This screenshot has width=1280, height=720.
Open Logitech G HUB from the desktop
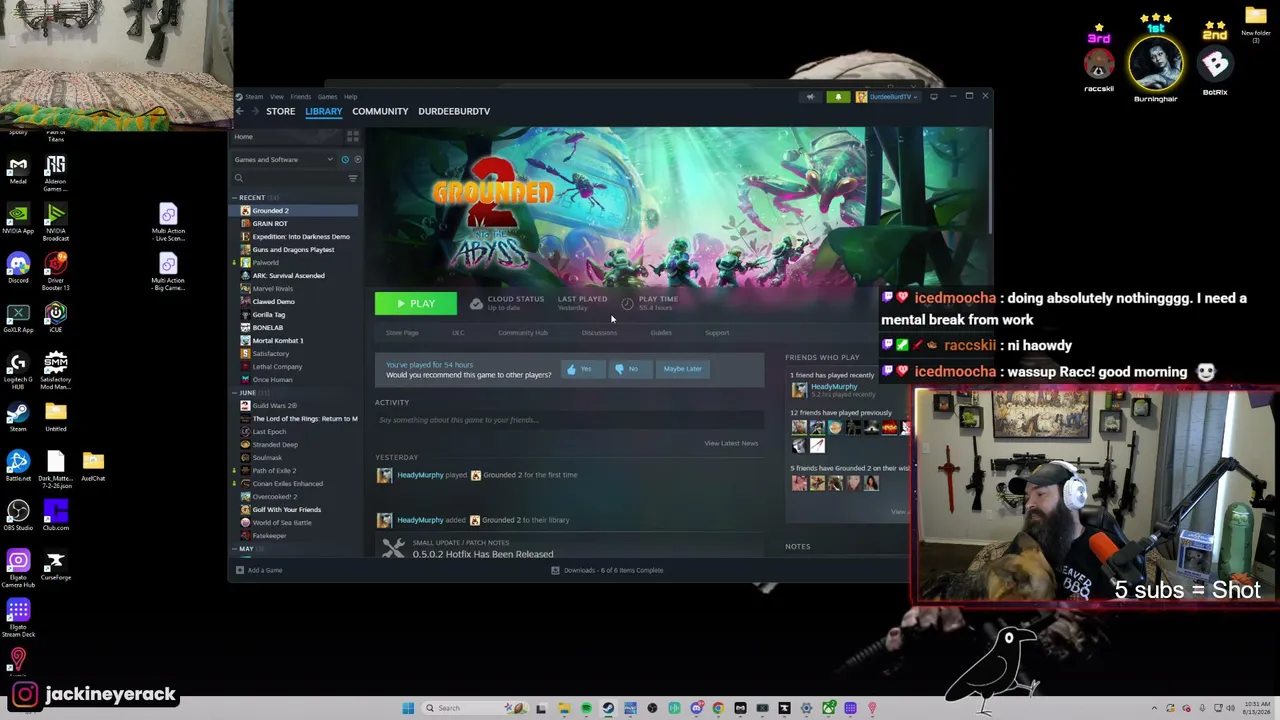18,371
